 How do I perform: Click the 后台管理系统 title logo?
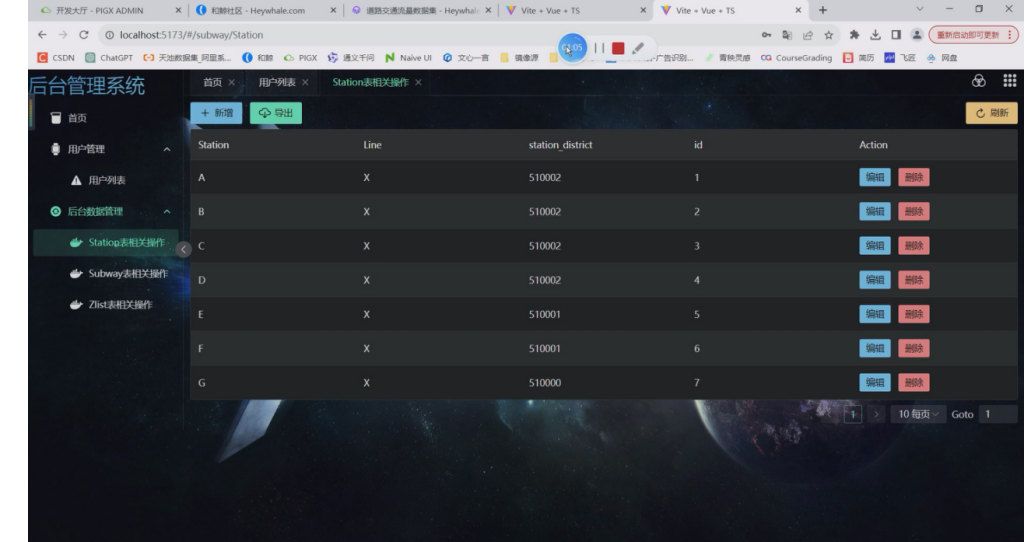coord(87,85)
